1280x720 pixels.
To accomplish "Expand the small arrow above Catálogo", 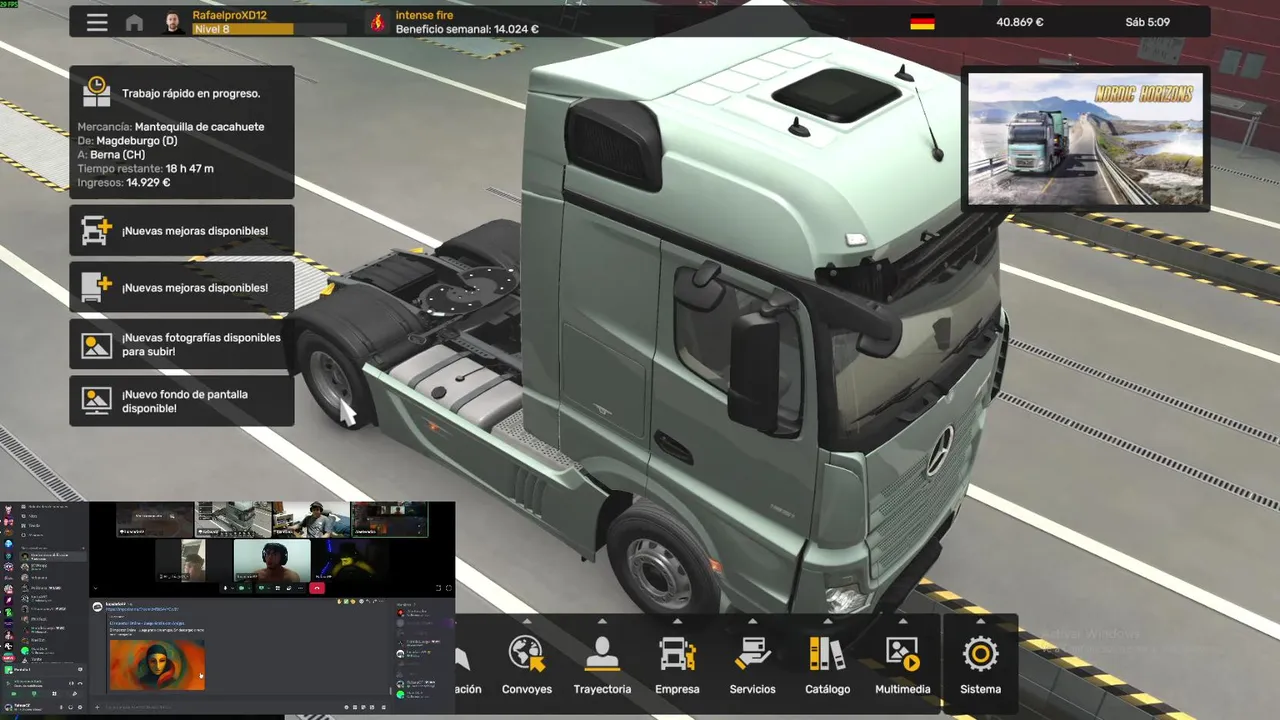I will 827,621.
